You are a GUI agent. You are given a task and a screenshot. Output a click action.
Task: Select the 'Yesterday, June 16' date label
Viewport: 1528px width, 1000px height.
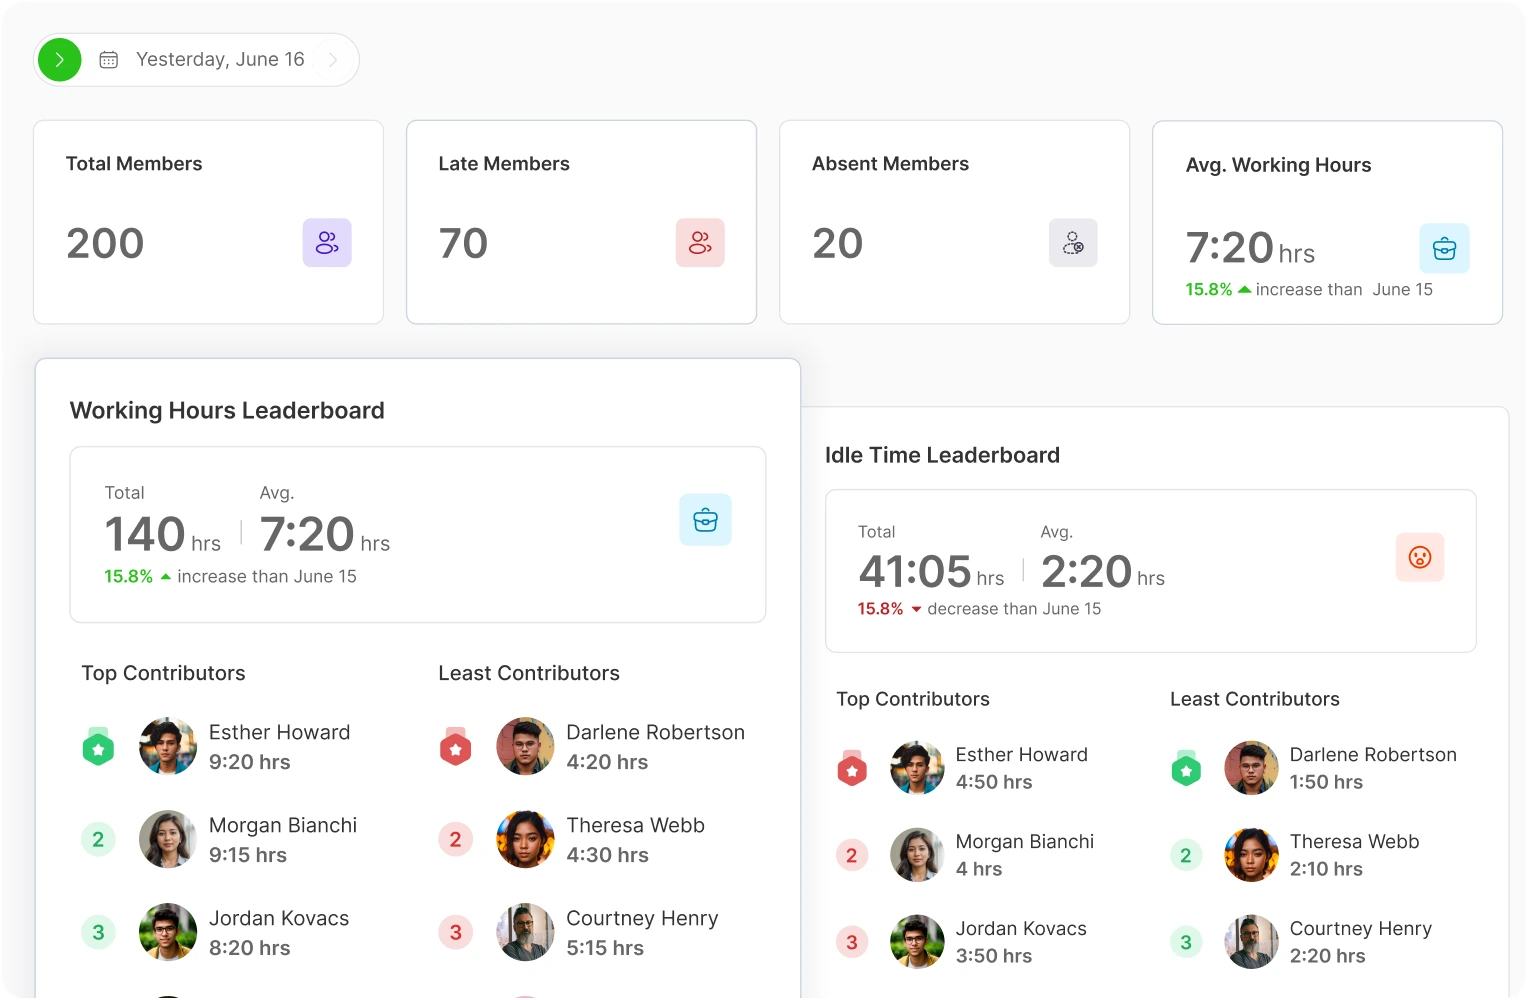tap(220, 59)
